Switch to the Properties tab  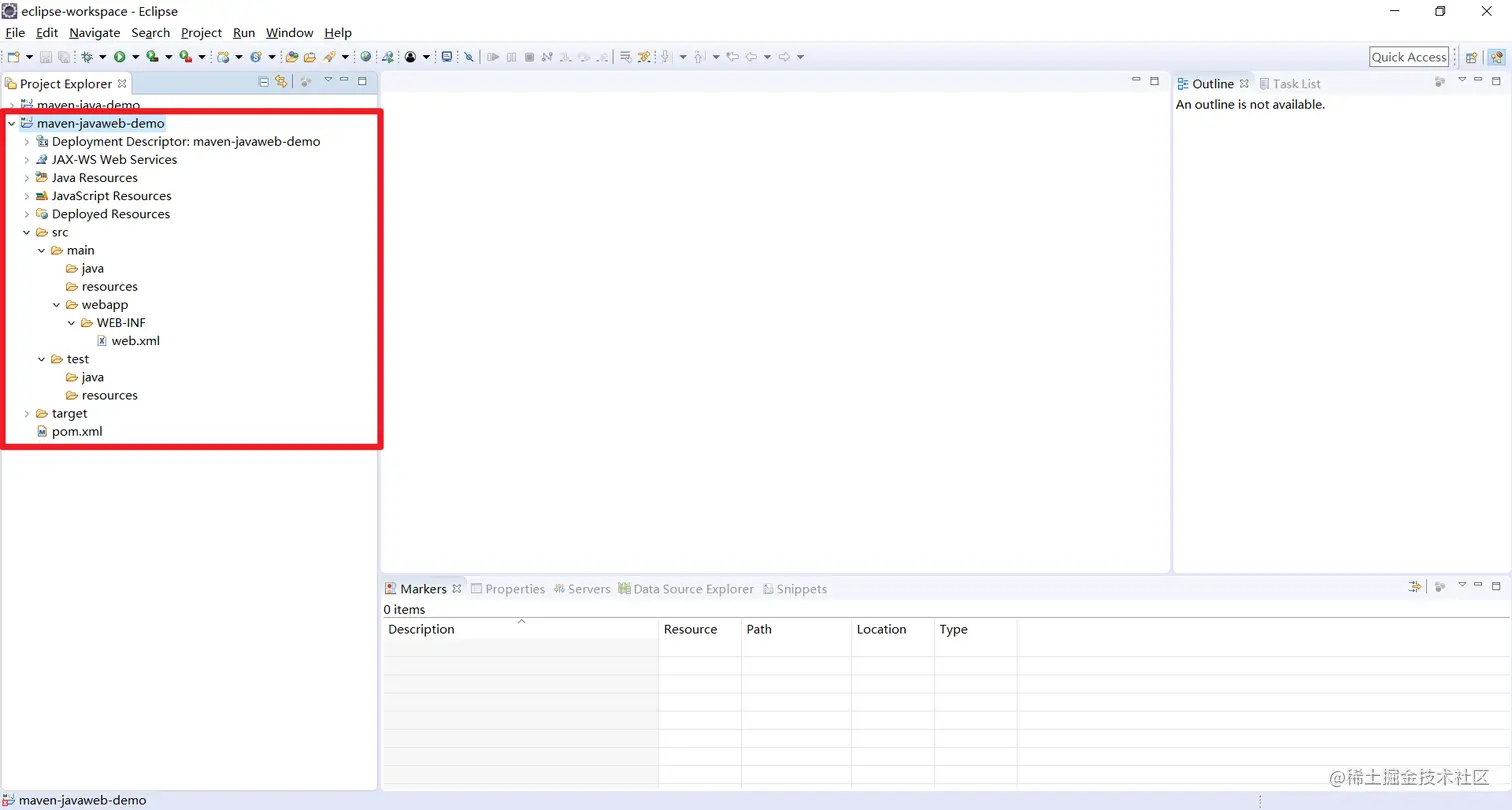(508, 589)
